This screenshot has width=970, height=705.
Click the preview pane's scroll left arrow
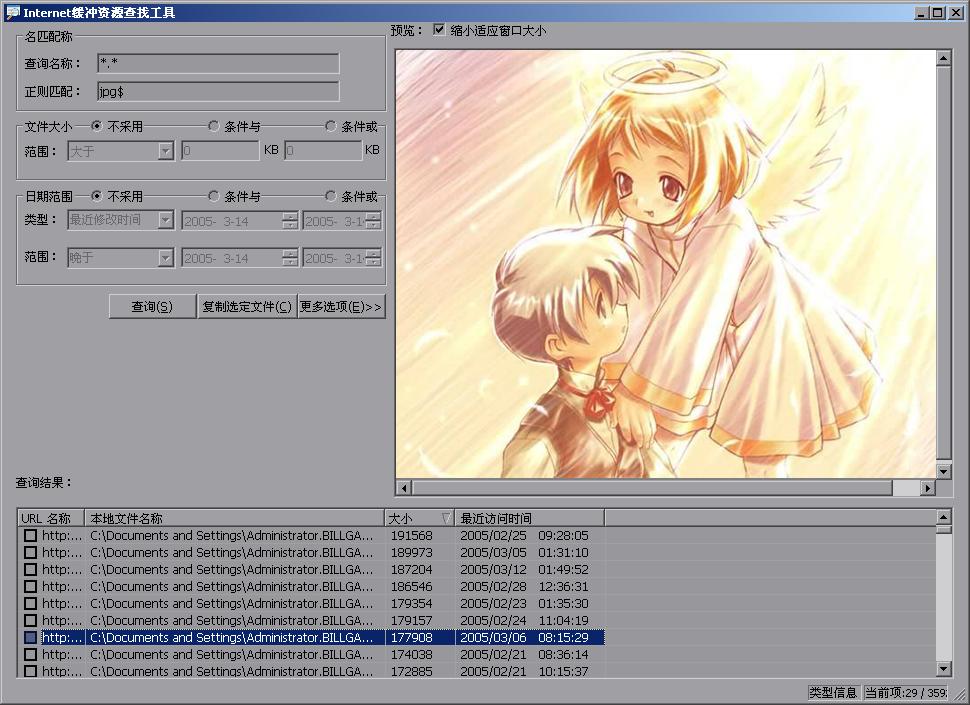click(404, 488)
